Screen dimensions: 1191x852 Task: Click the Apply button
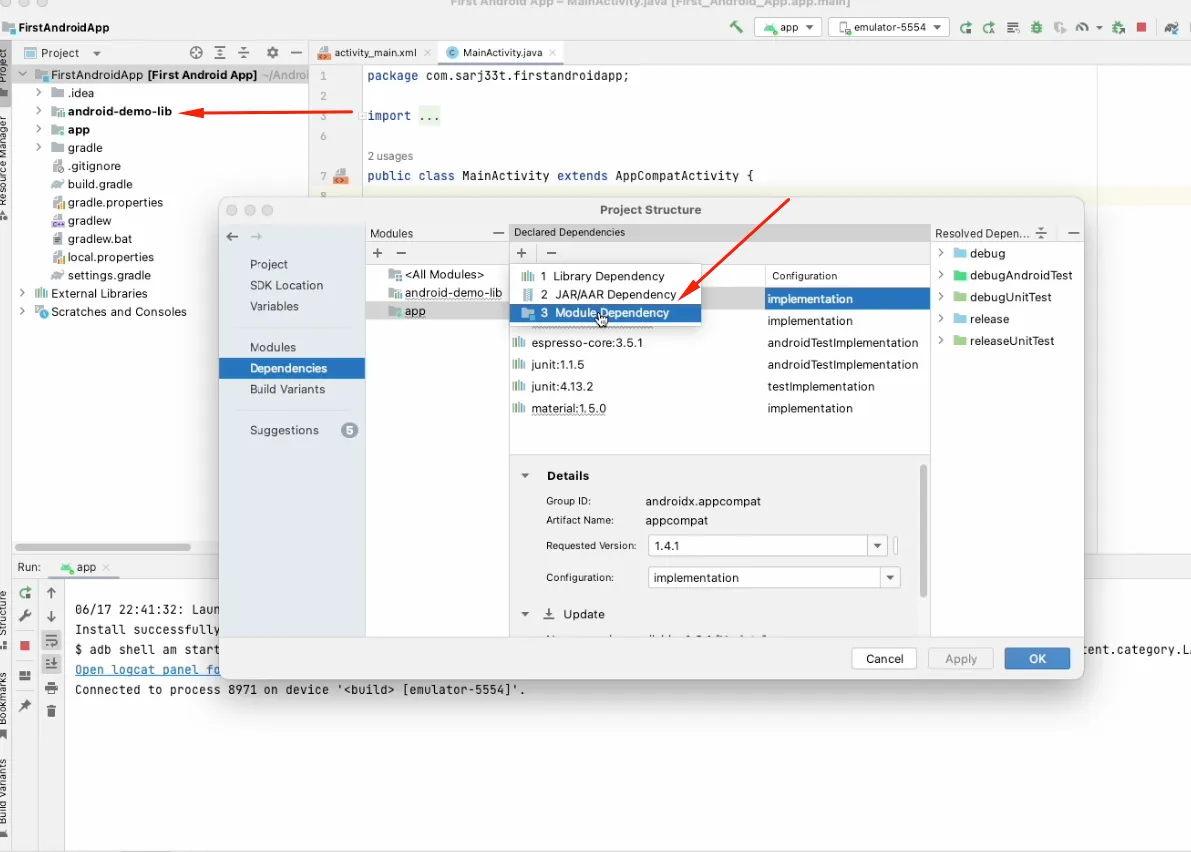coord(961,658)
